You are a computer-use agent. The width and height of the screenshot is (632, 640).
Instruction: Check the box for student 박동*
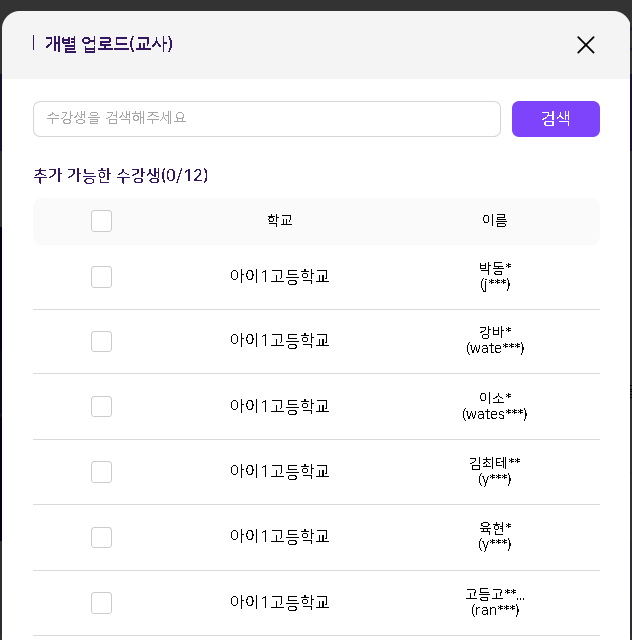(101, 277)
